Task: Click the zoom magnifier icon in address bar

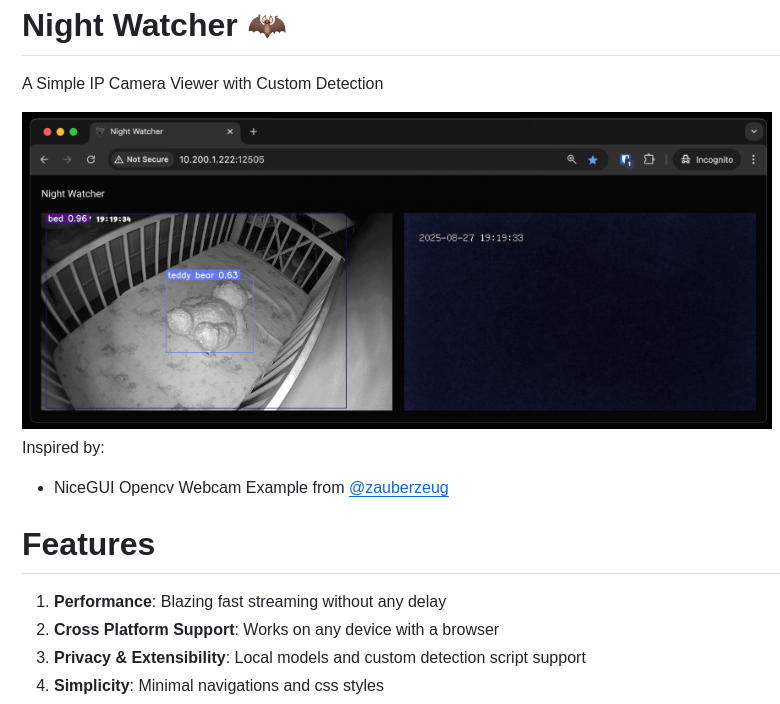Action: coord(572,160)
